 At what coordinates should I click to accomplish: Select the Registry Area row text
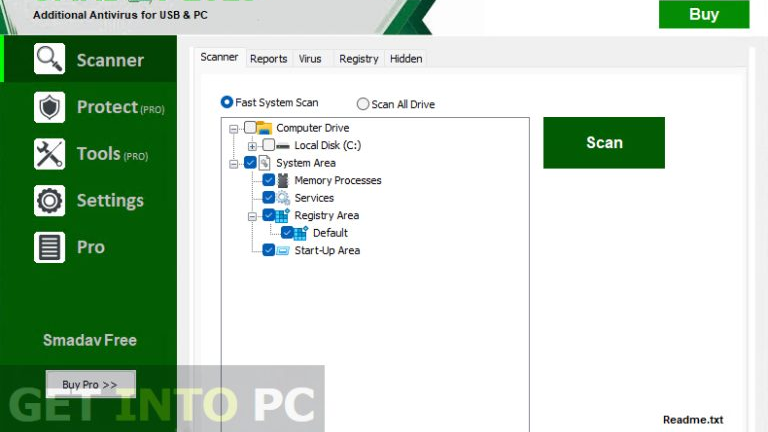(326, 216)
